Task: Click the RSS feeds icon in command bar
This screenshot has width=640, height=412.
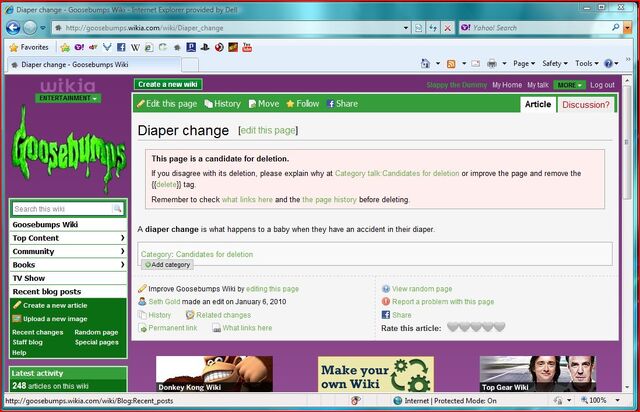Action: click(x=451, y=64)
